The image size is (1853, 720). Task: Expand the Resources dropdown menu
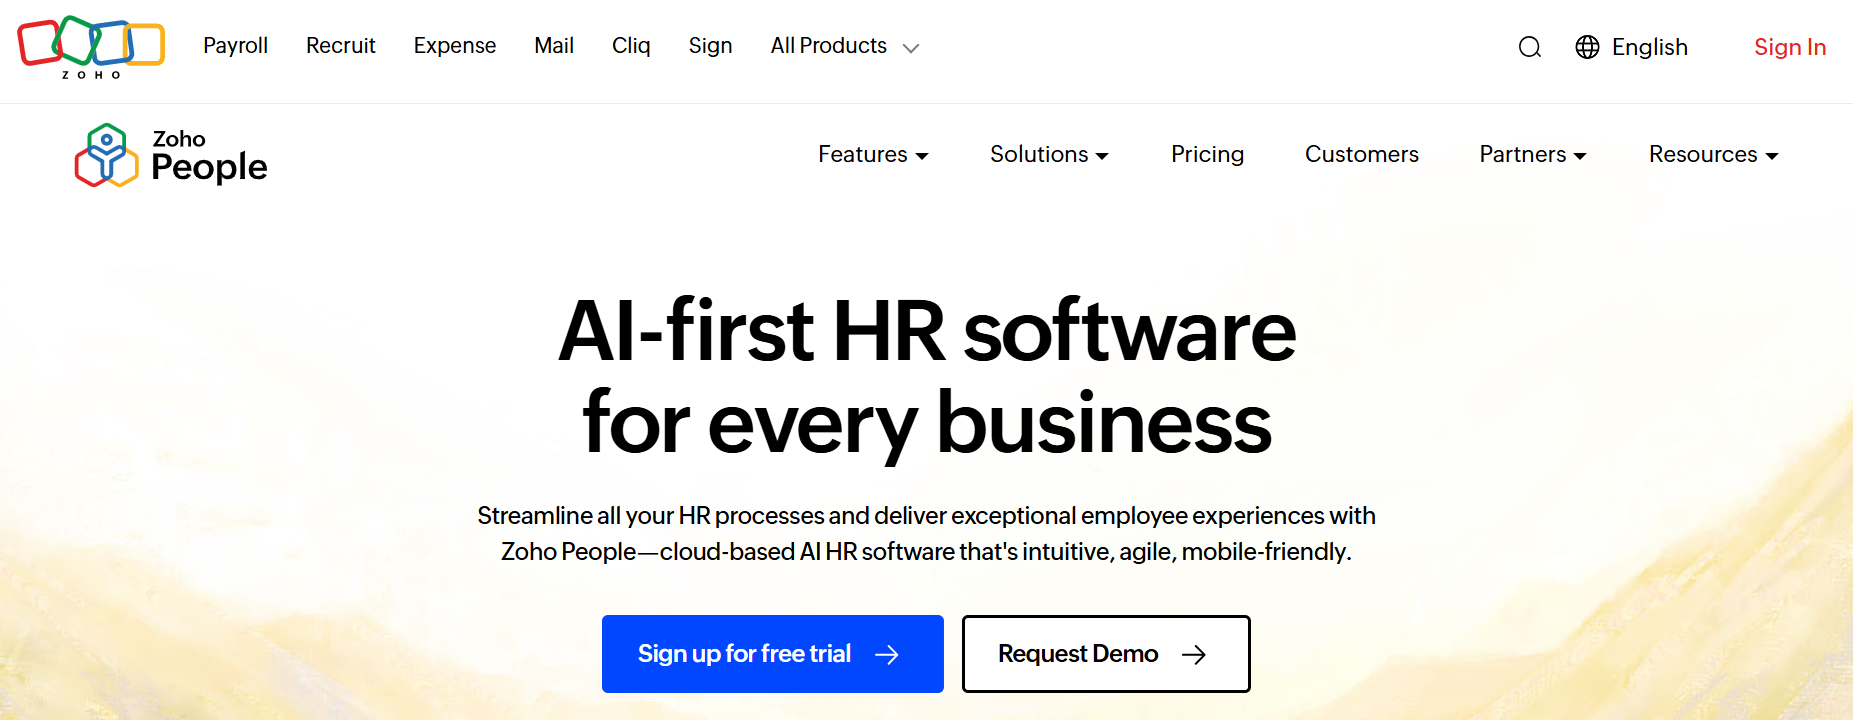point(1713,154)
